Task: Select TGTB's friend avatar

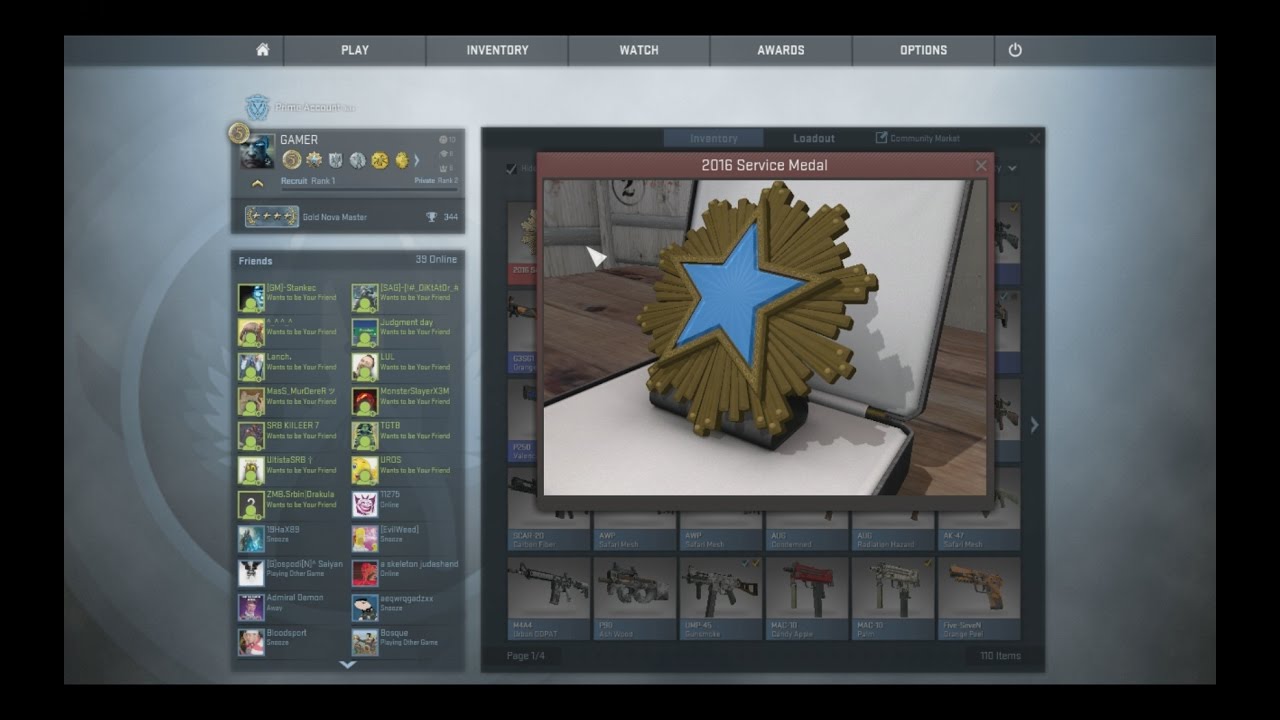Action: coord(365,436)
